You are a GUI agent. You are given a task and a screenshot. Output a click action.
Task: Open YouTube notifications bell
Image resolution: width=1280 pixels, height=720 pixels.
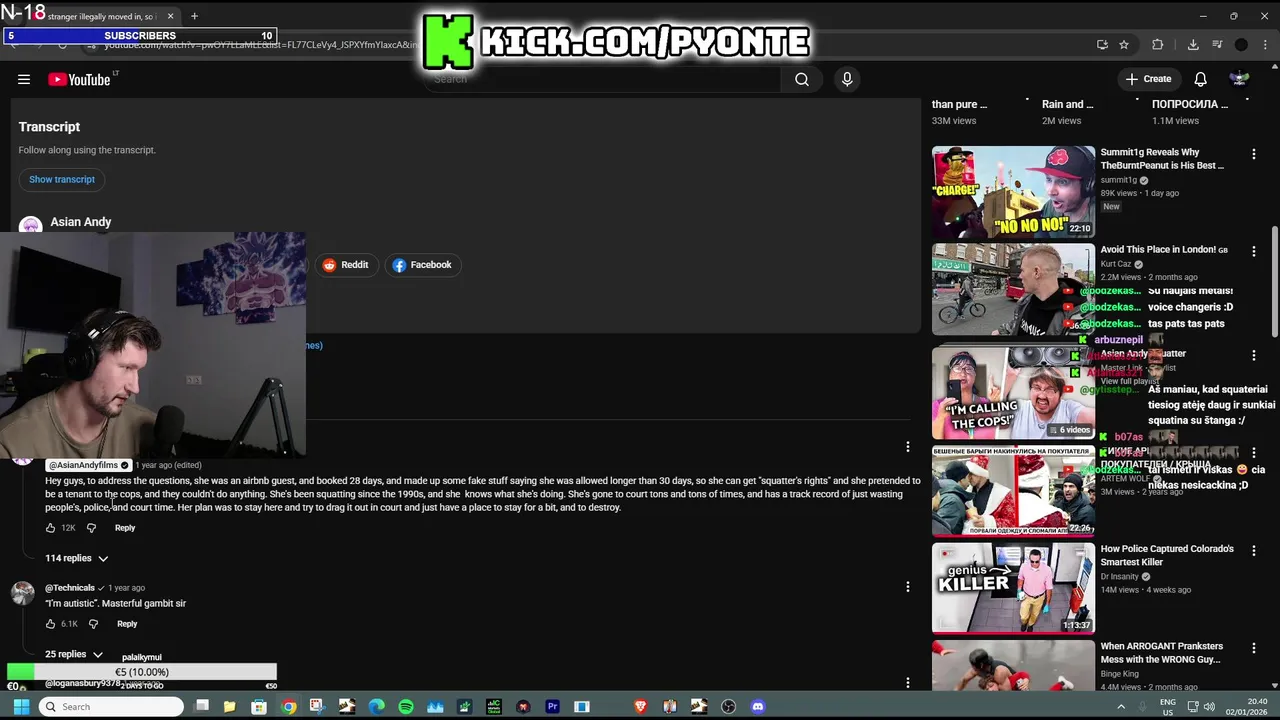[1200, 79]
